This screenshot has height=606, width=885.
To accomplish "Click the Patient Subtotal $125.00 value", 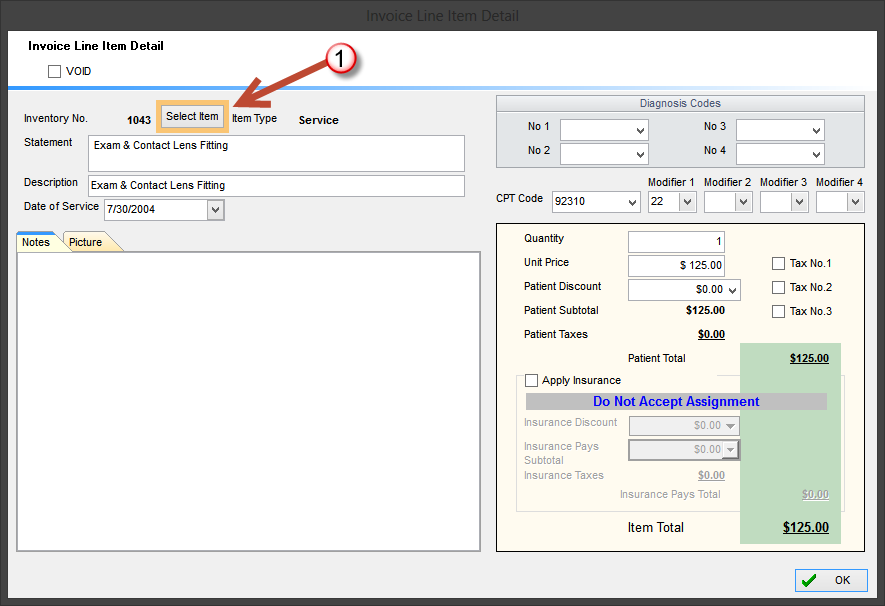I will [x=705, y=310].
